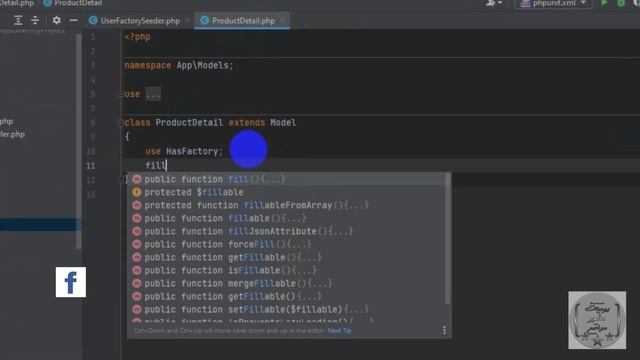640x360 pixels.
Task: Open the completion popup options (three dots)
Action: 444,331
